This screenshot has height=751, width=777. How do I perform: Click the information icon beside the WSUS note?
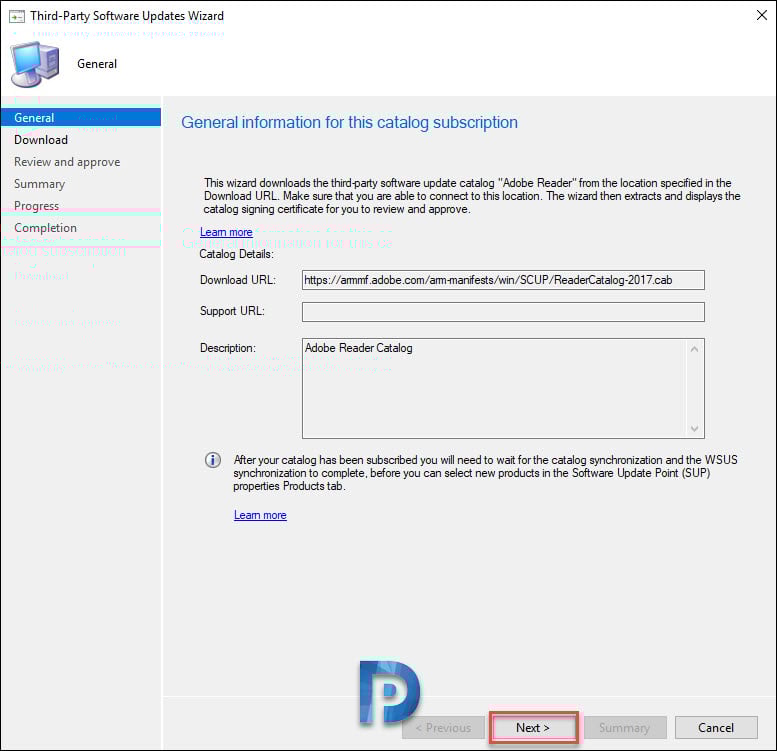coord(213,460)
